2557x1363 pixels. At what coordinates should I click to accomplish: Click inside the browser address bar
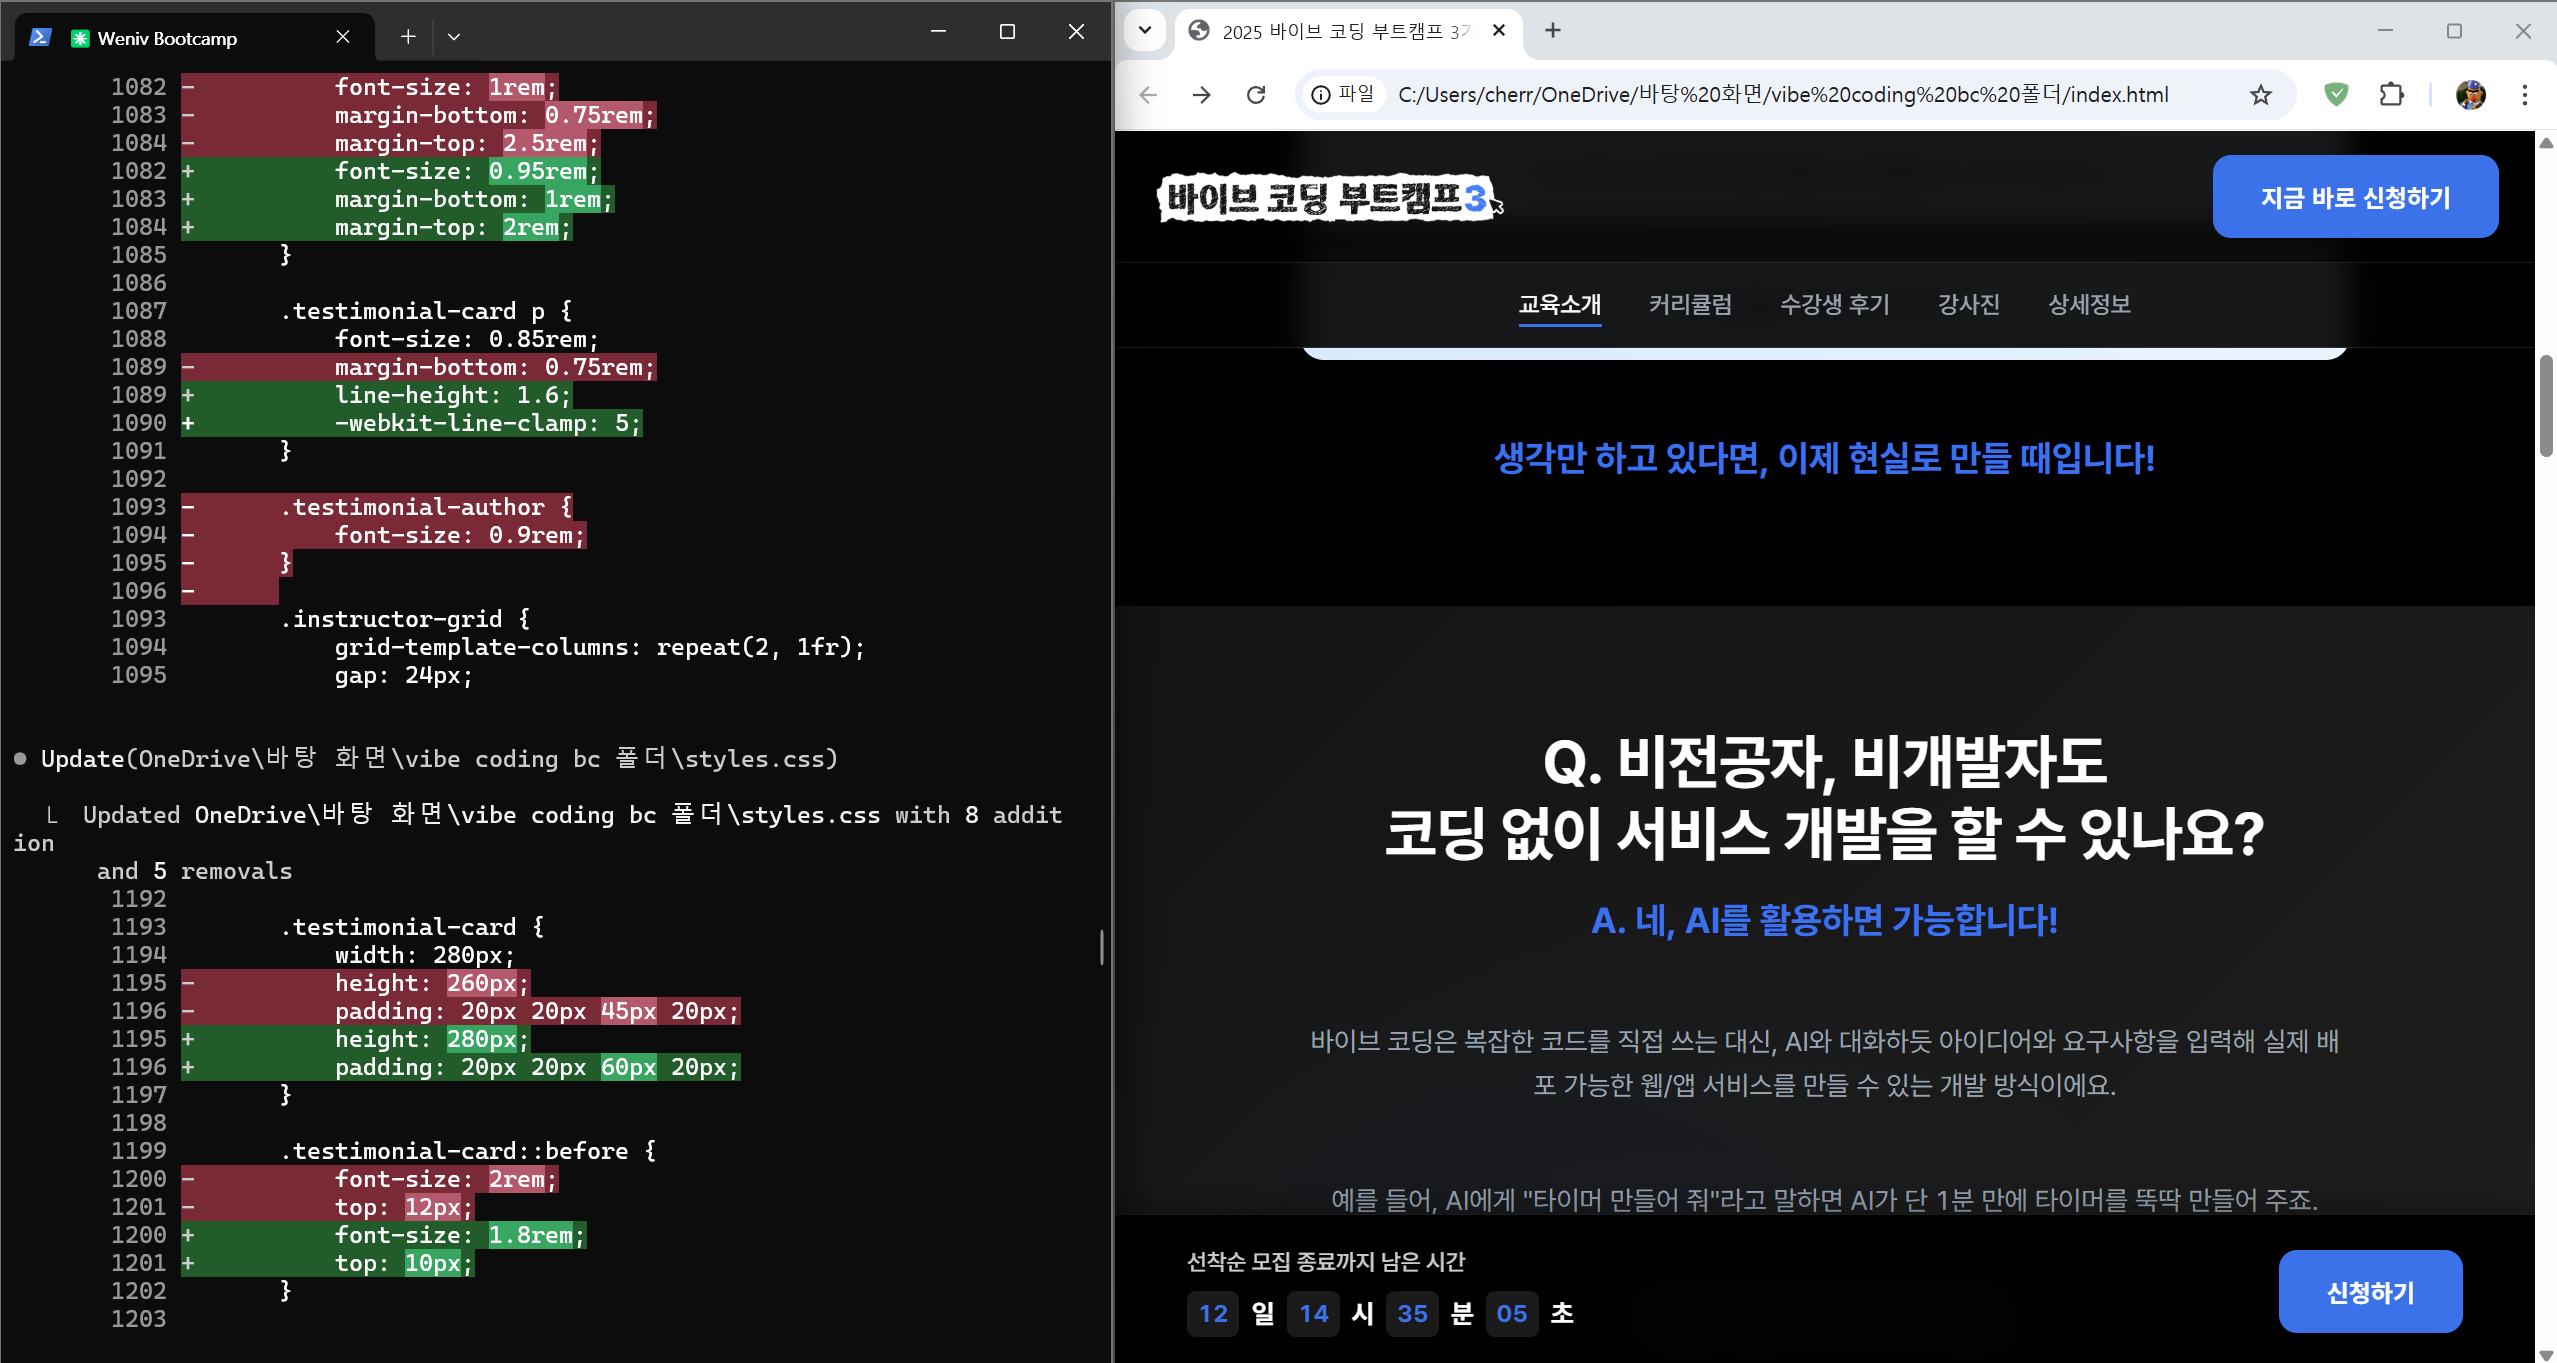1800,94
